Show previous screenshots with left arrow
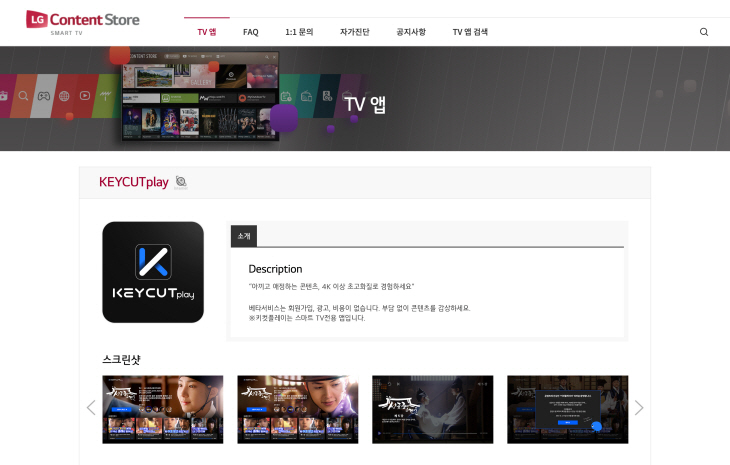 91,408
